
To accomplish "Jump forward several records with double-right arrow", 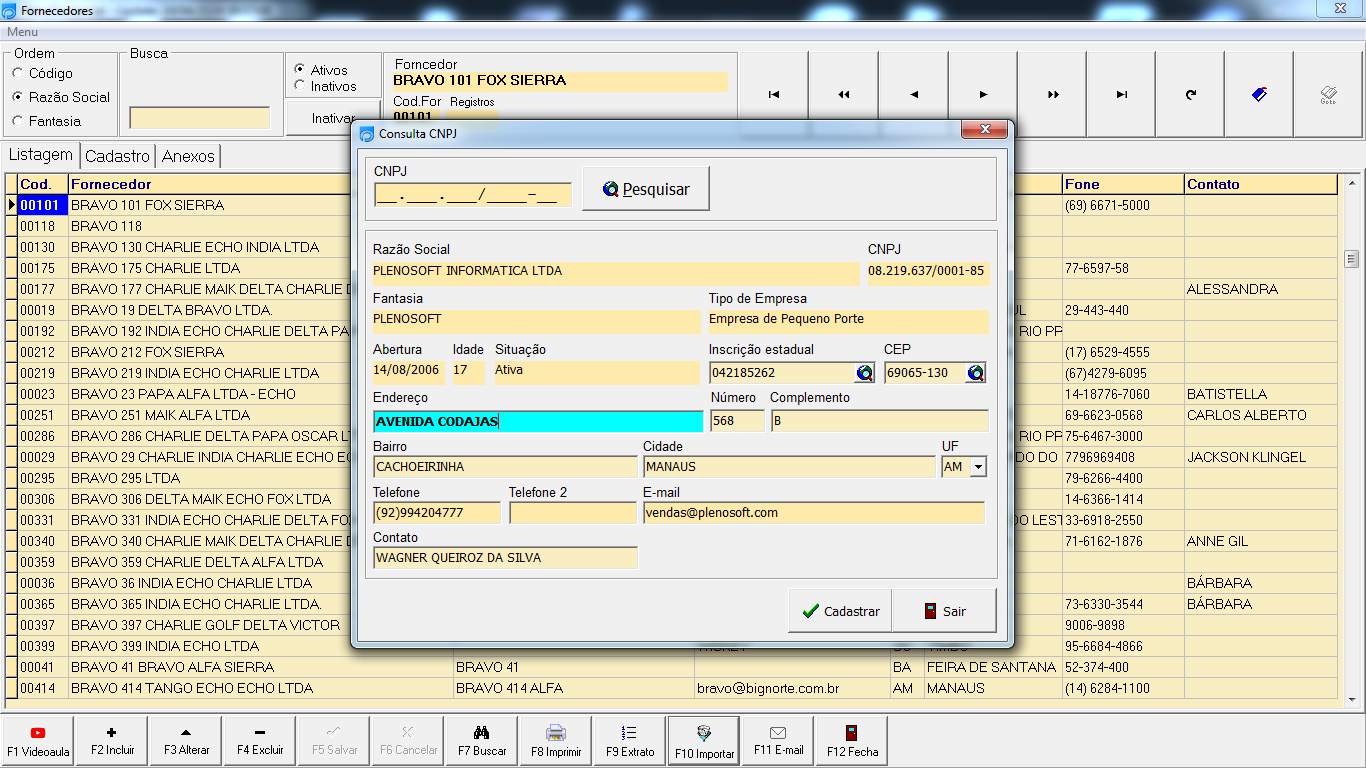I will [1052, 94].
